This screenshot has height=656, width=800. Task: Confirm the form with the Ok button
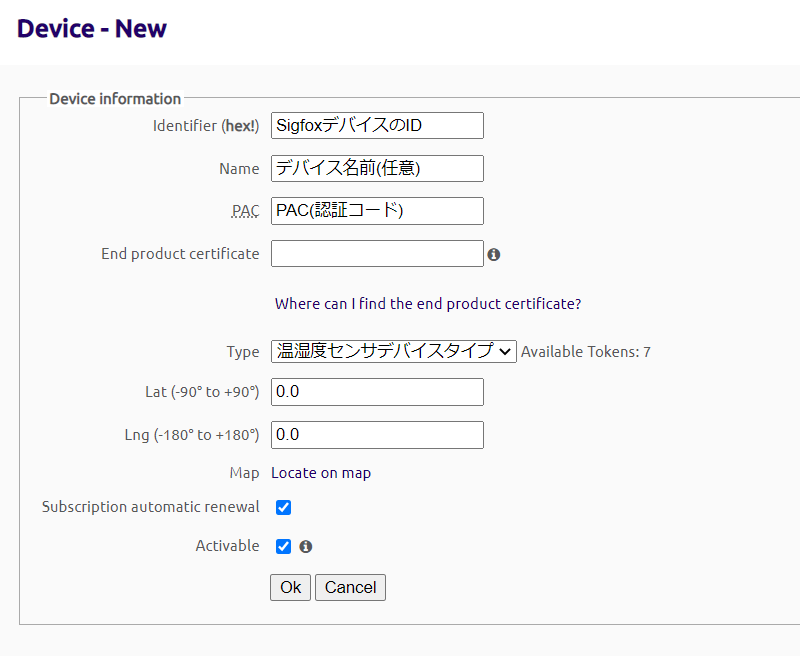click(x=290, y=587)
